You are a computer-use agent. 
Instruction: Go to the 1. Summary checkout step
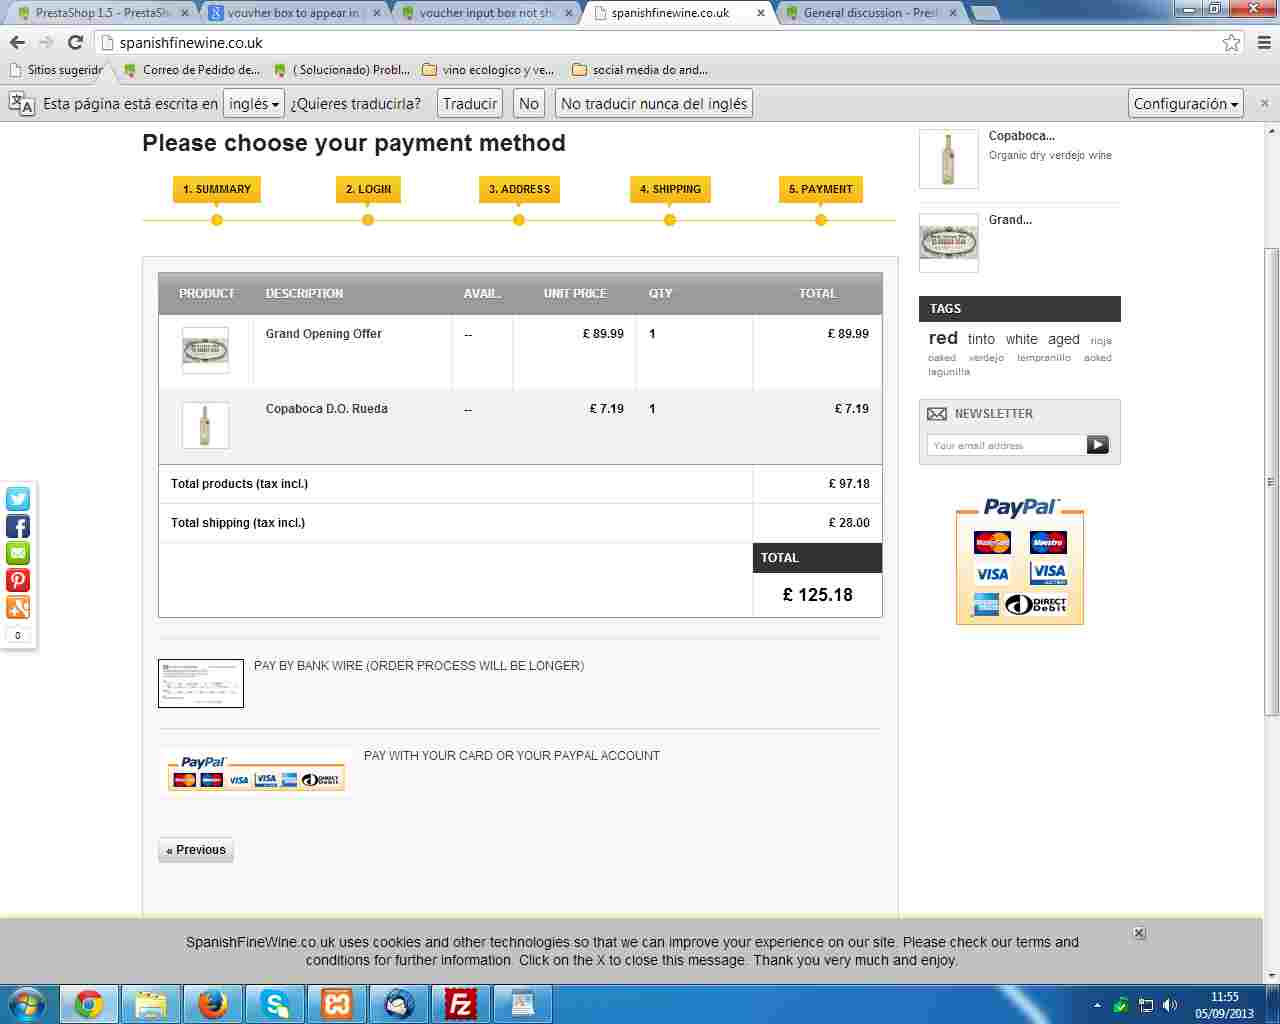coord(217,189)
